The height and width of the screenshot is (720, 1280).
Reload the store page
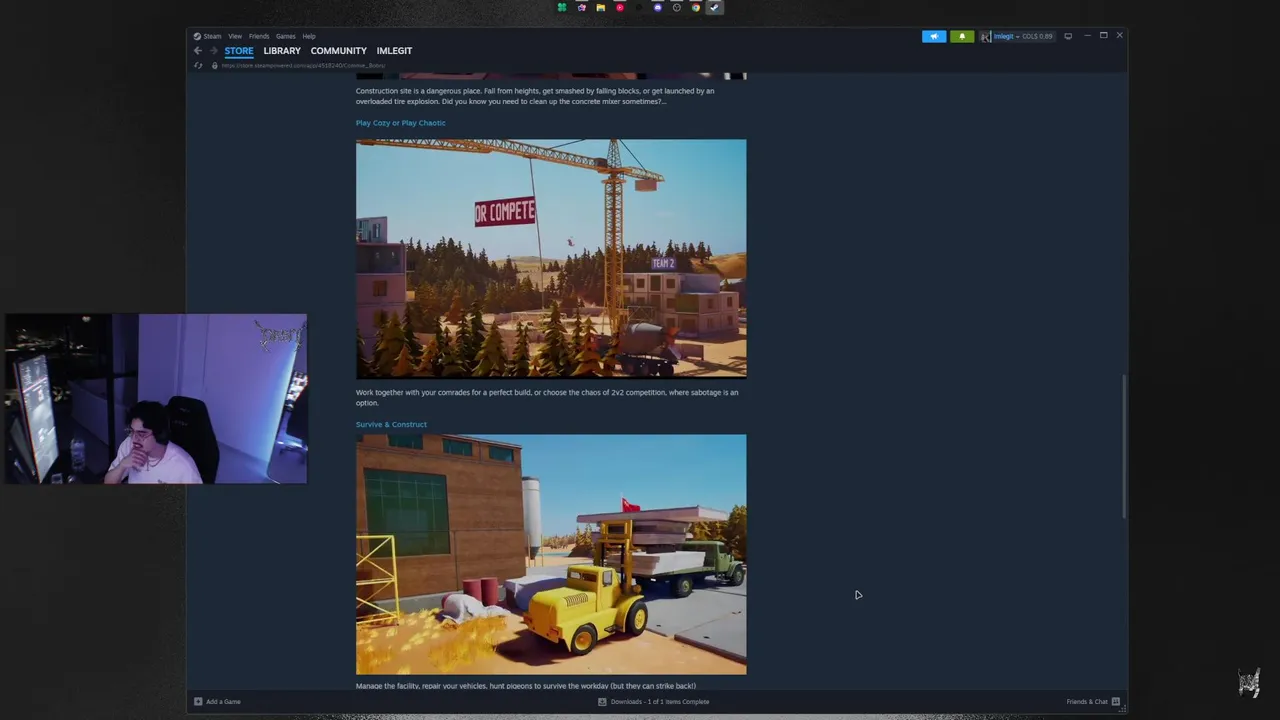click(x=198, y=66)
